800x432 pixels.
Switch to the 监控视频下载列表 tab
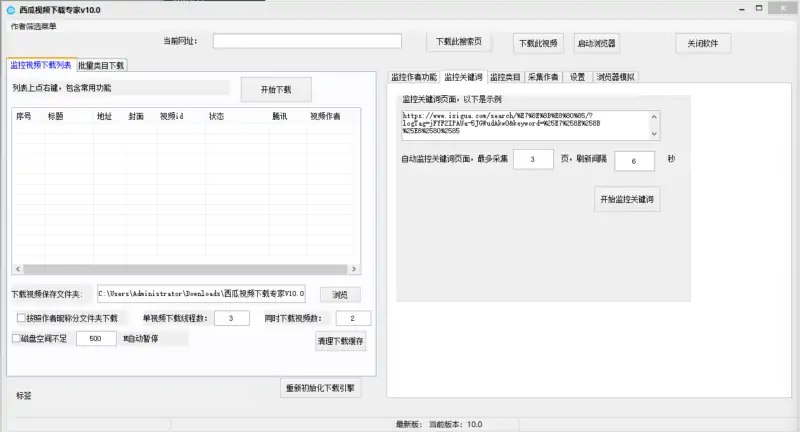coord(41,65)
